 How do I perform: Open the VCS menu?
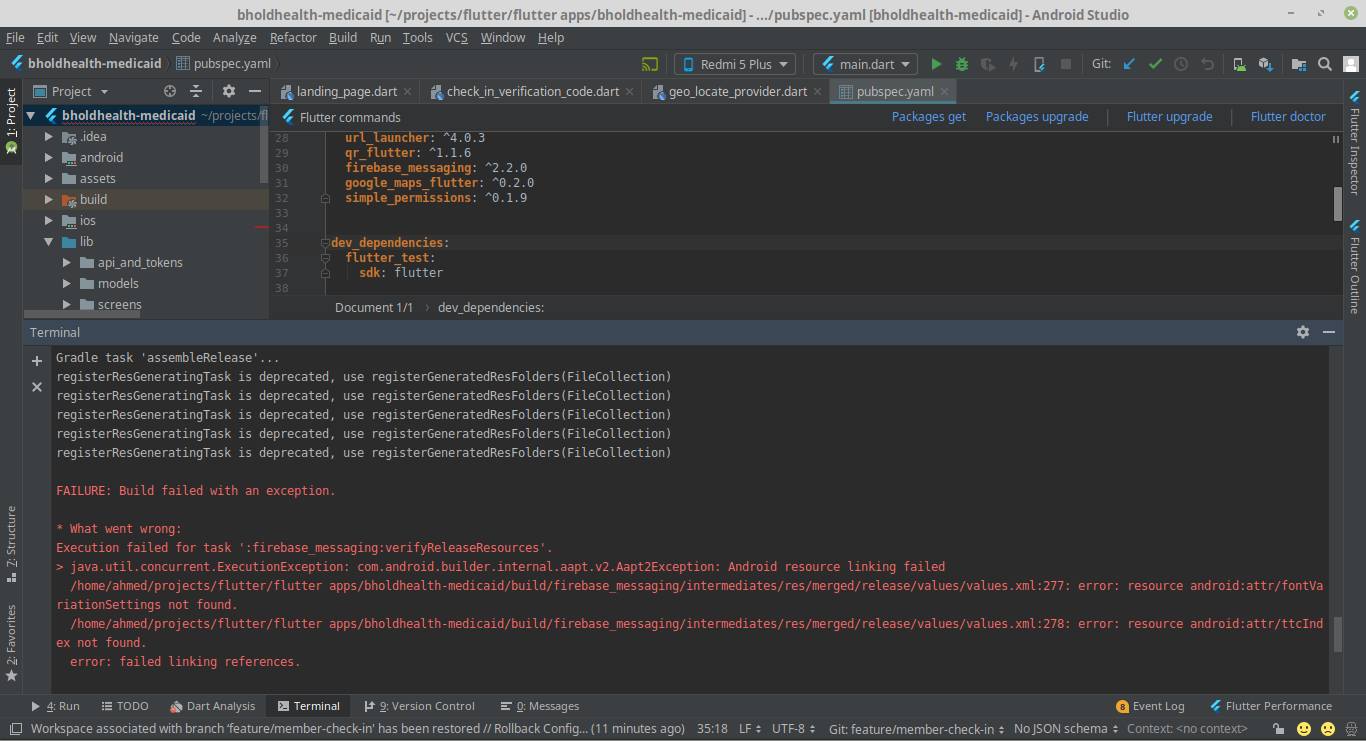tap(456, 37)
